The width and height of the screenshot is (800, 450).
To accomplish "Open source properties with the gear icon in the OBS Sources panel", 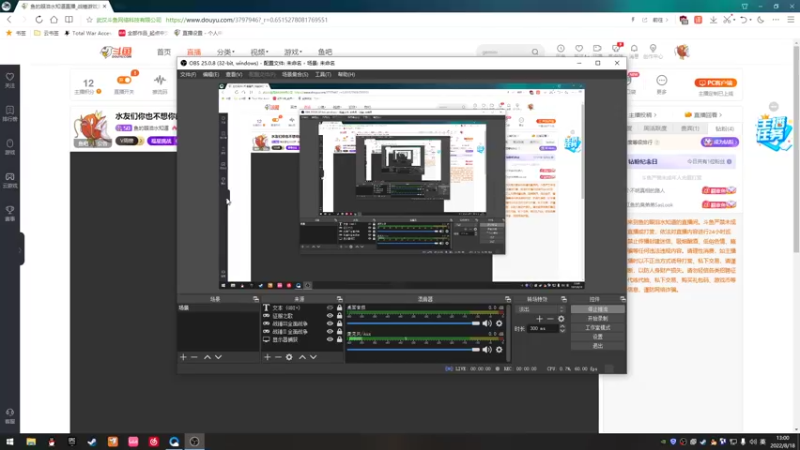I will pyautogui.click(x=289, y=357).
